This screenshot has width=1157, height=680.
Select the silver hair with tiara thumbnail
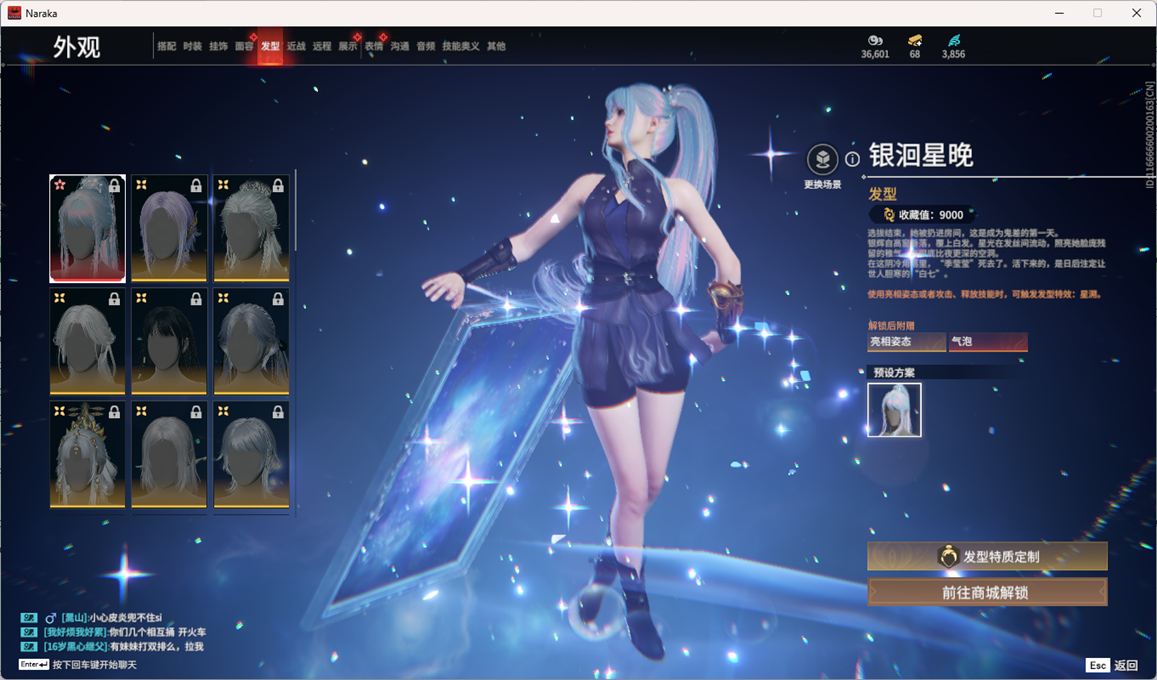pyautogui.click(x=251, y=228)
